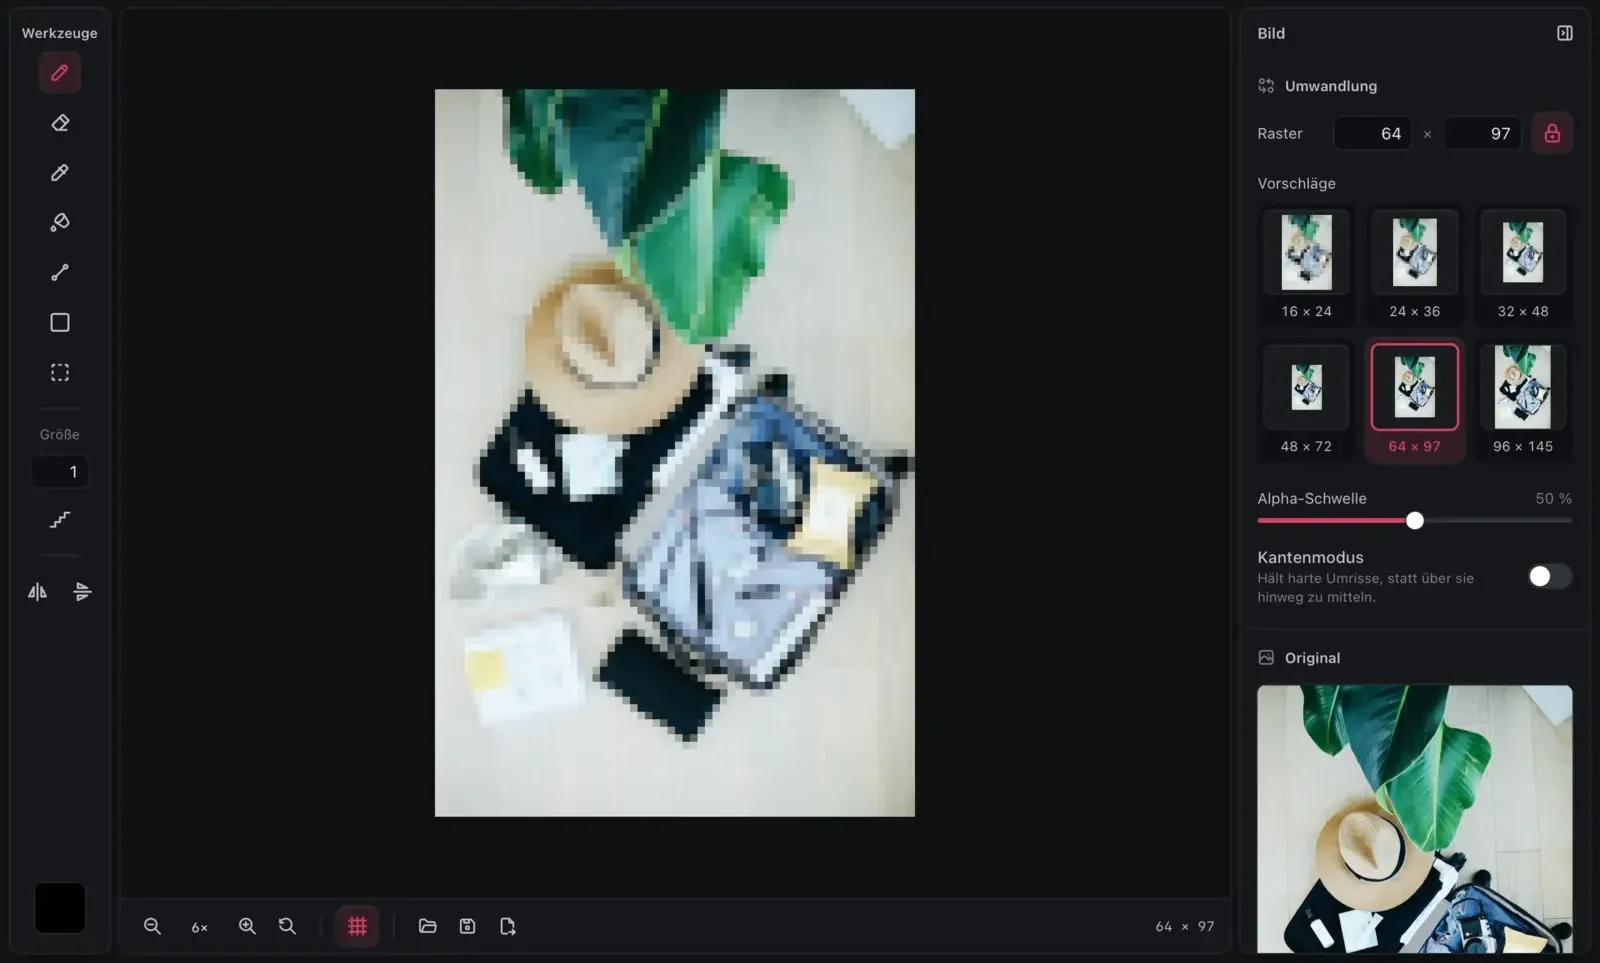Select the Eyedropper color picker tool
This screenshot has width=1600, height=963.
pos(60,173)
